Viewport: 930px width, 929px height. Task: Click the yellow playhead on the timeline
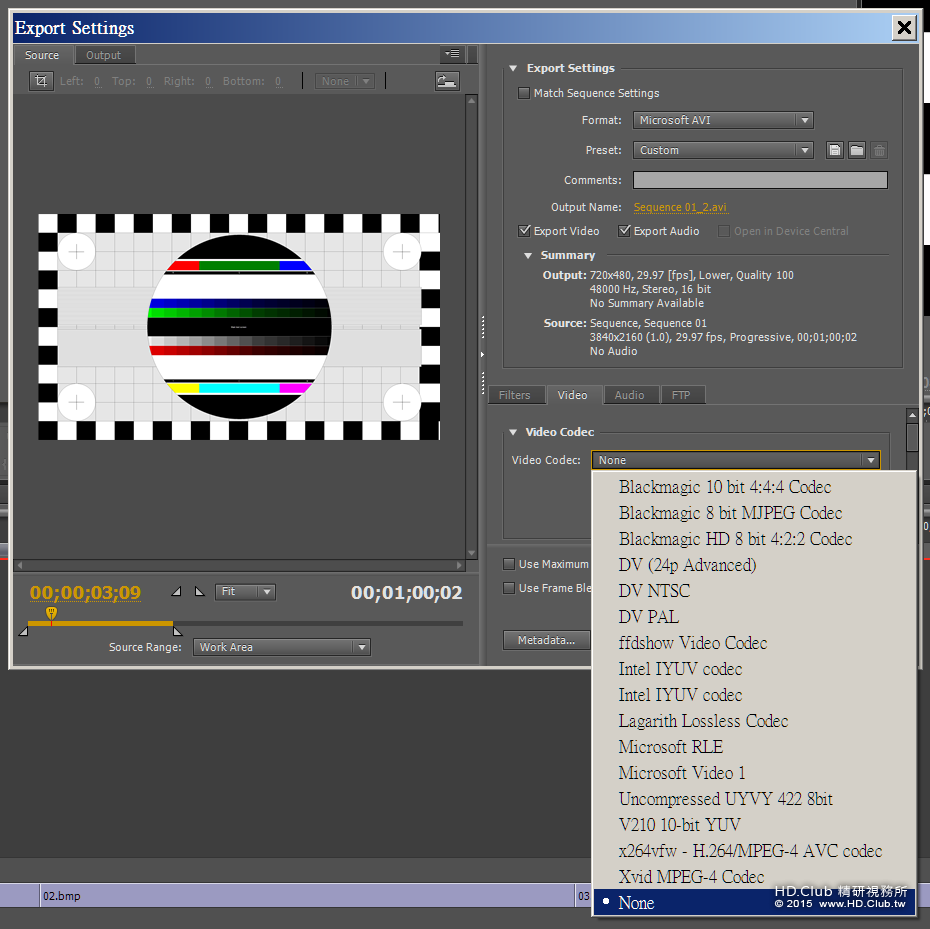coord(51,614)
